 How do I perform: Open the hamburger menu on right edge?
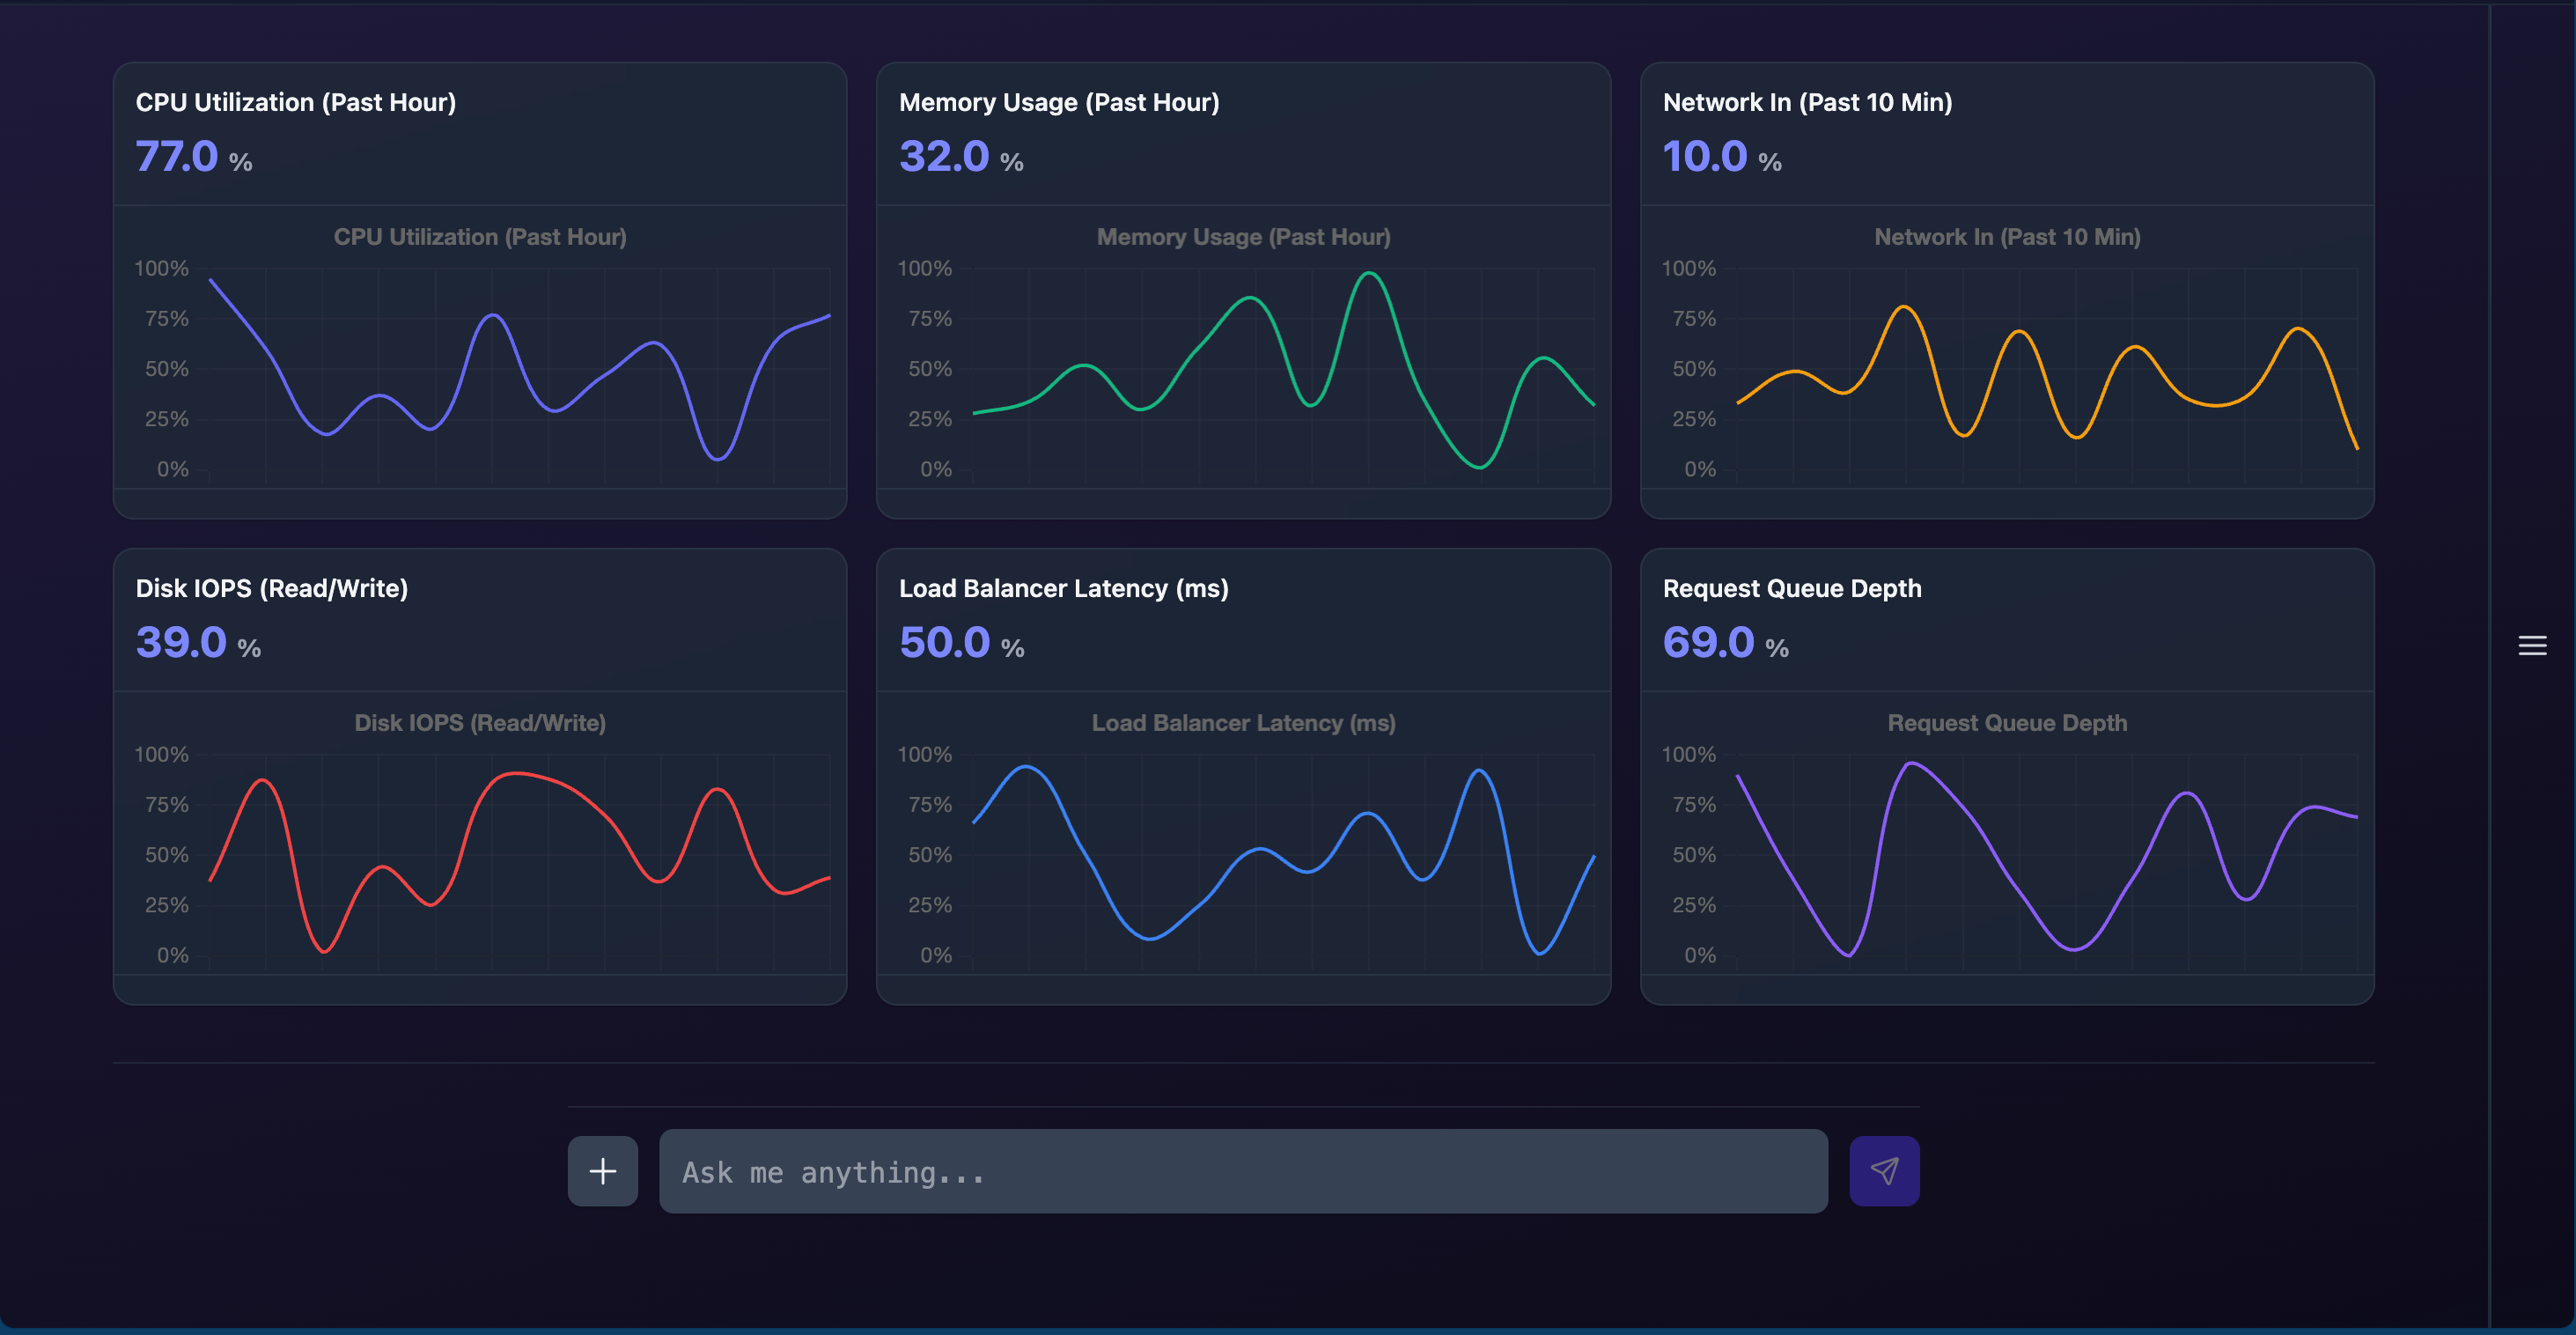coord(2531,646)
